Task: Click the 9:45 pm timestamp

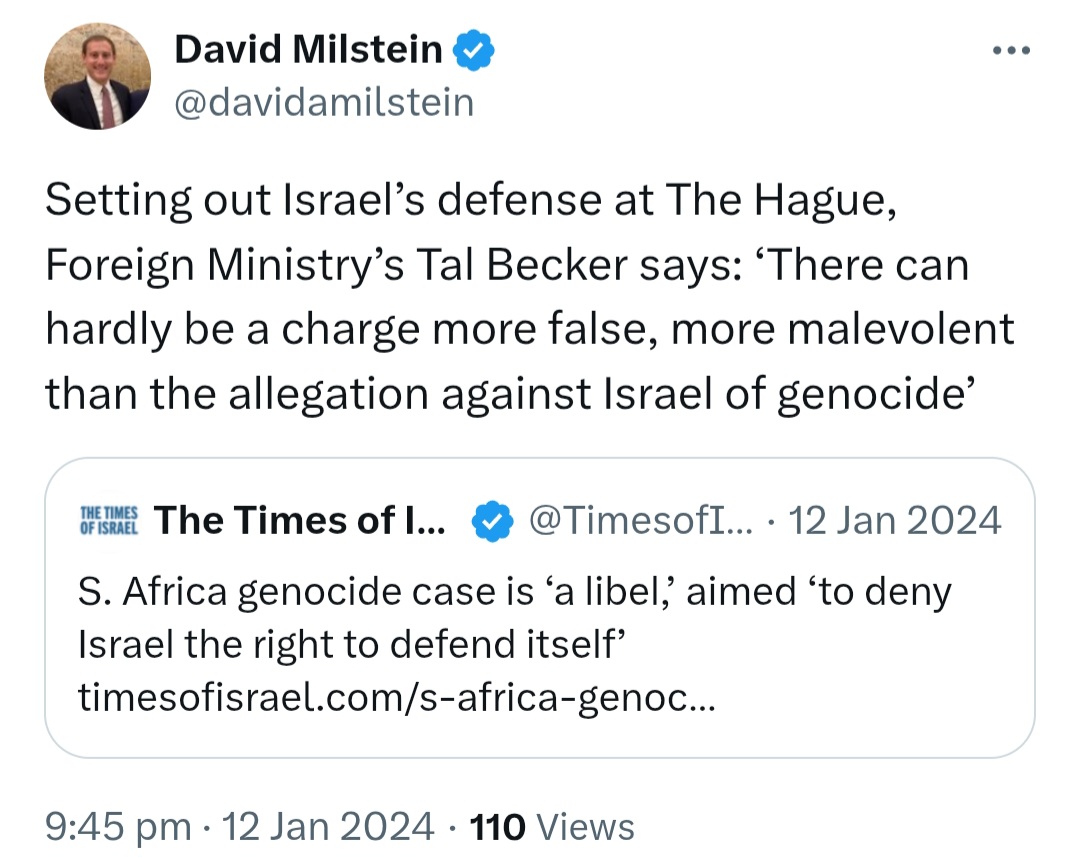Action: click(118, 827)
